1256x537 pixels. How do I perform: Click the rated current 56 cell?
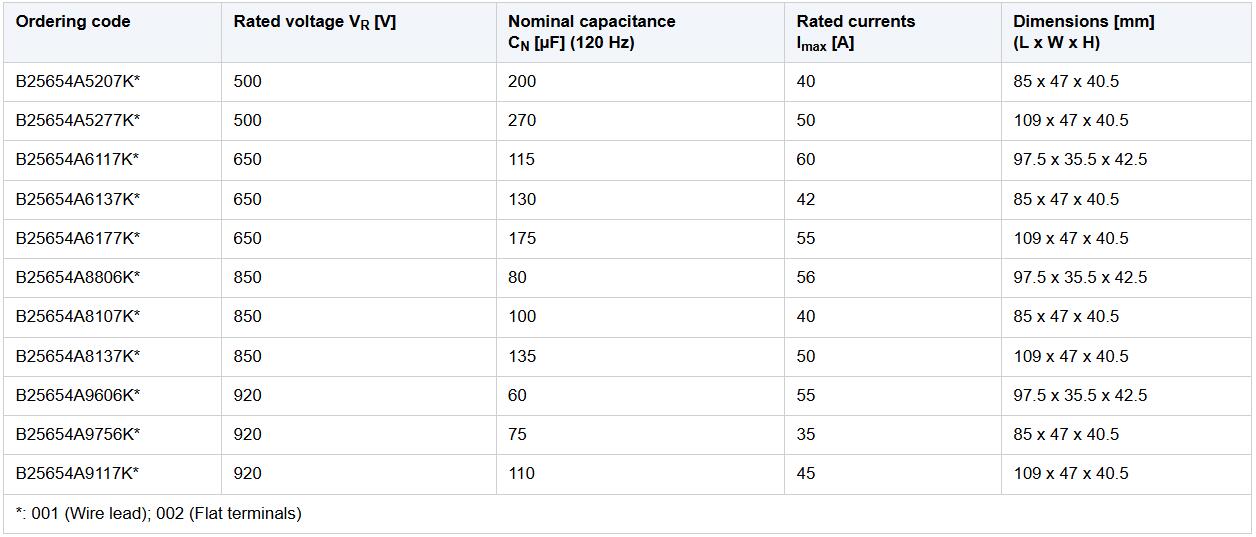pos(806,277)
